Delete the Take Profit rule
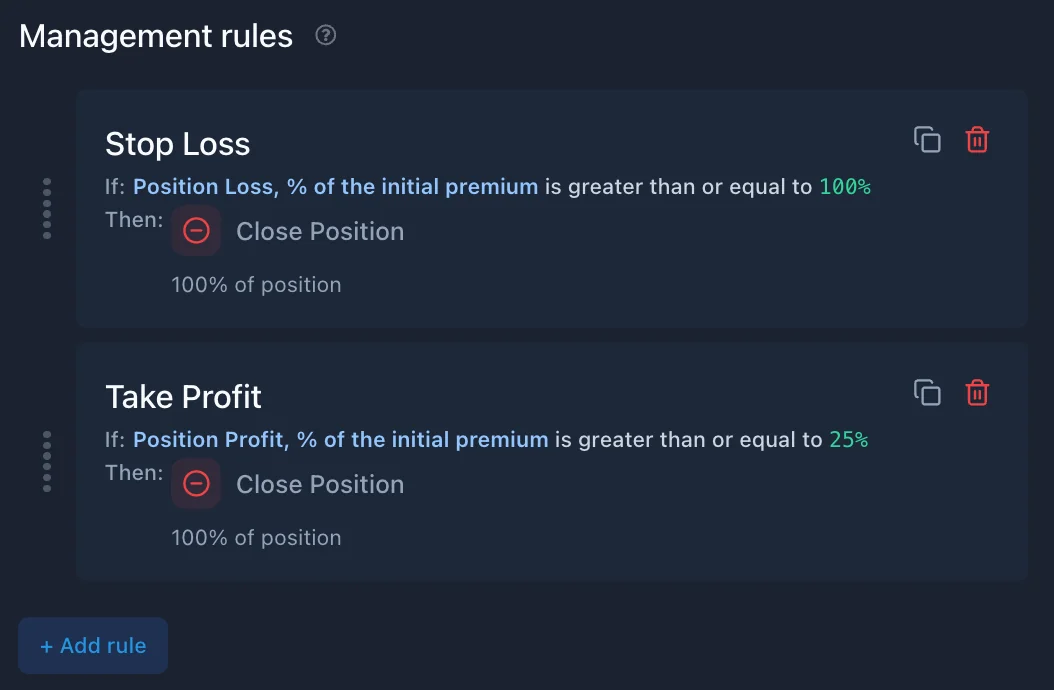 pos(977,393)
